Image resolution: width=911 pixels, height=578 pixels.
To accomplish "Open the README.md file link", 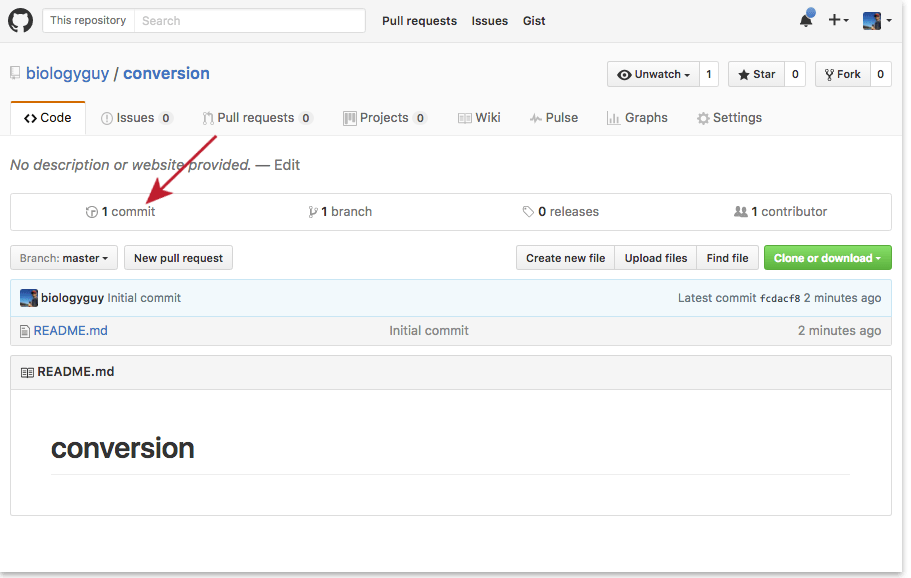I will (70, 330).
